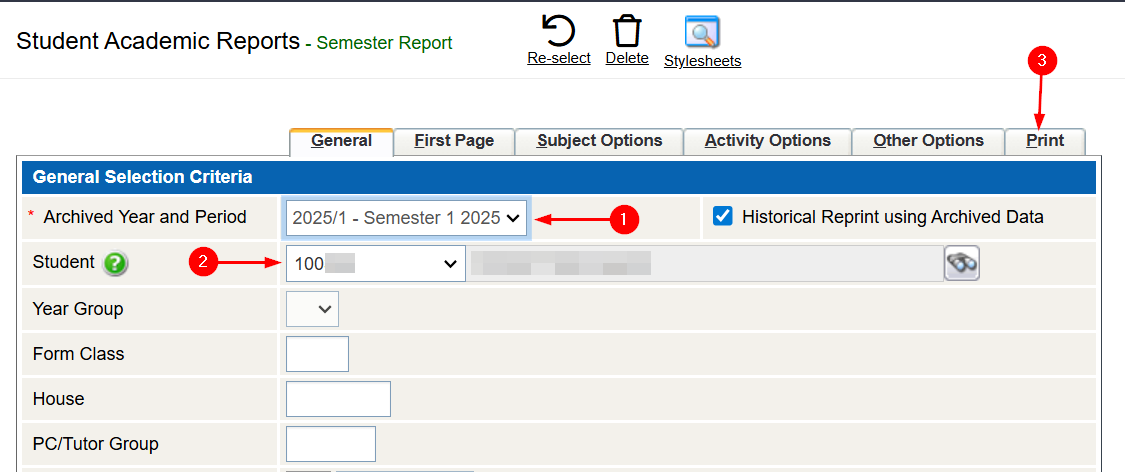Go to the Activity Options tab
This screenshot has width=1125, height=472.
pos(767,141)
